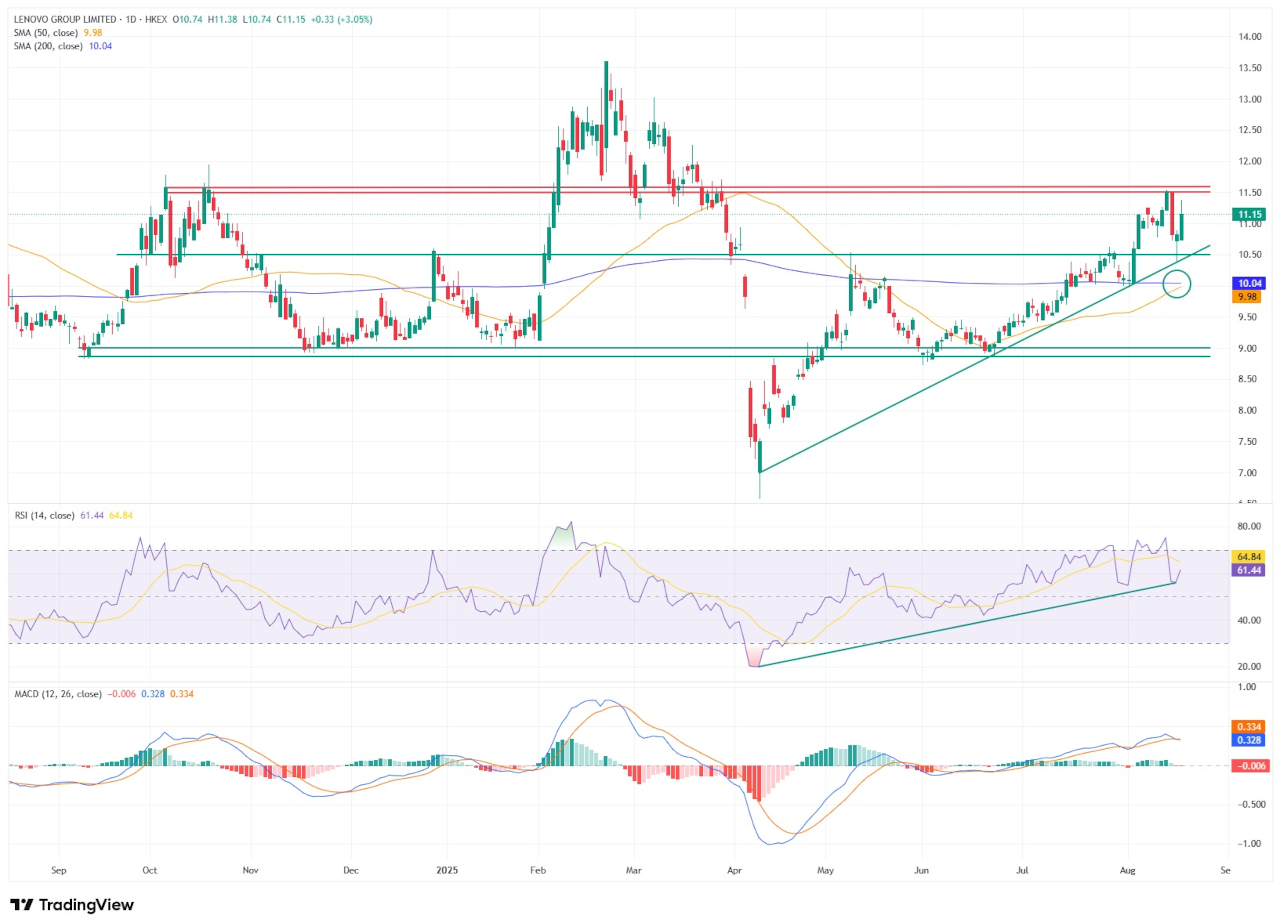Click the -0.500 MACD axis label
The image size is (1280, 919).
tap(1250, 804)
